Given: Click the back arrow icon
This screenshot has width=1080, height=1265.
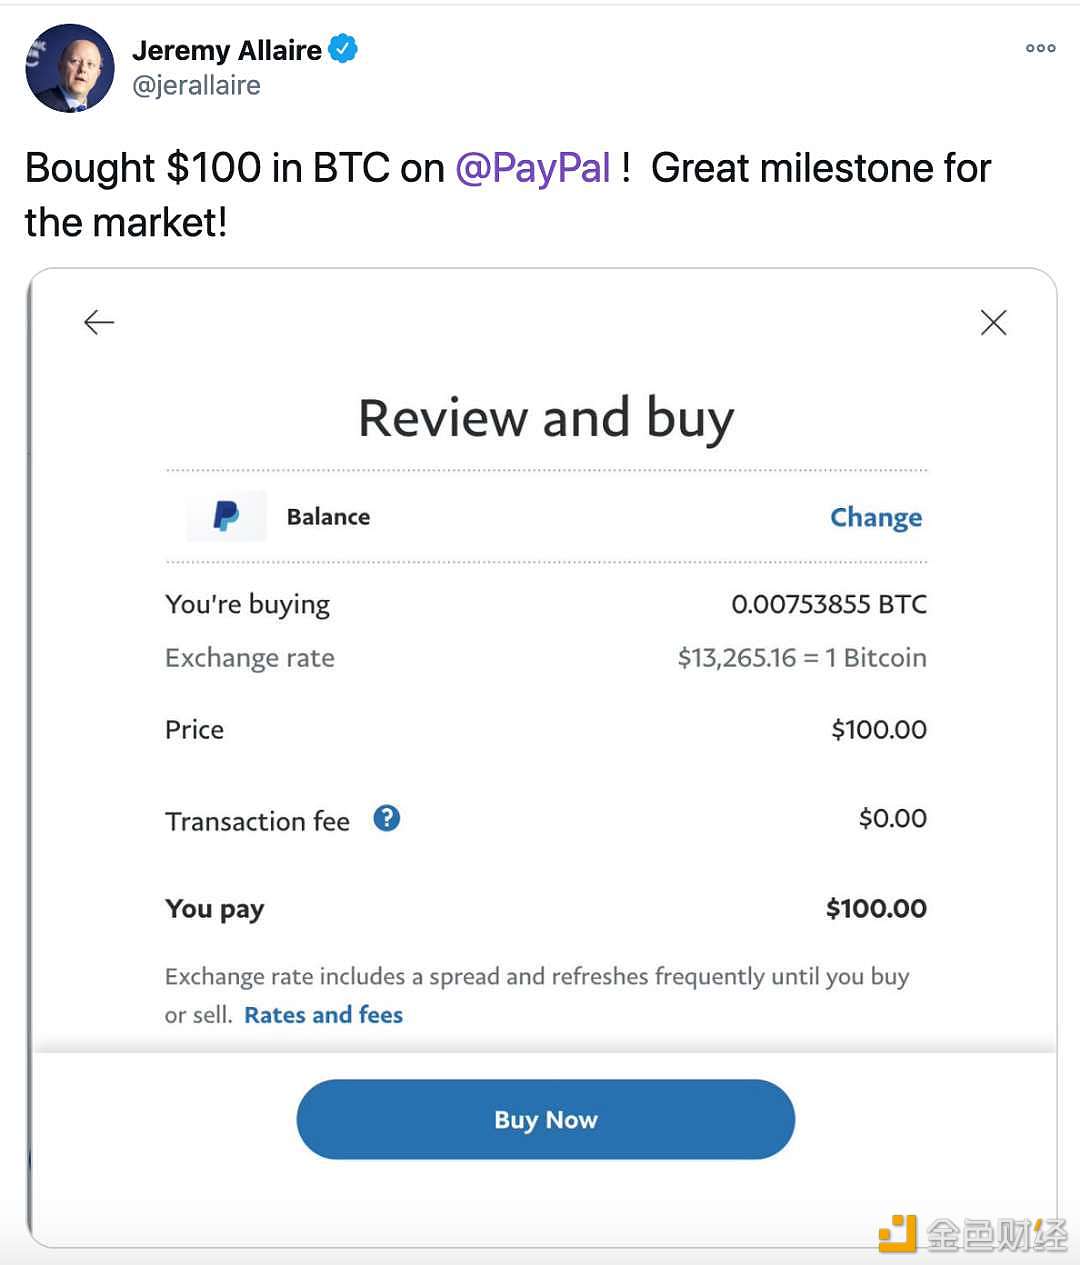Looking at the screenshot, I should click(99, 322).
